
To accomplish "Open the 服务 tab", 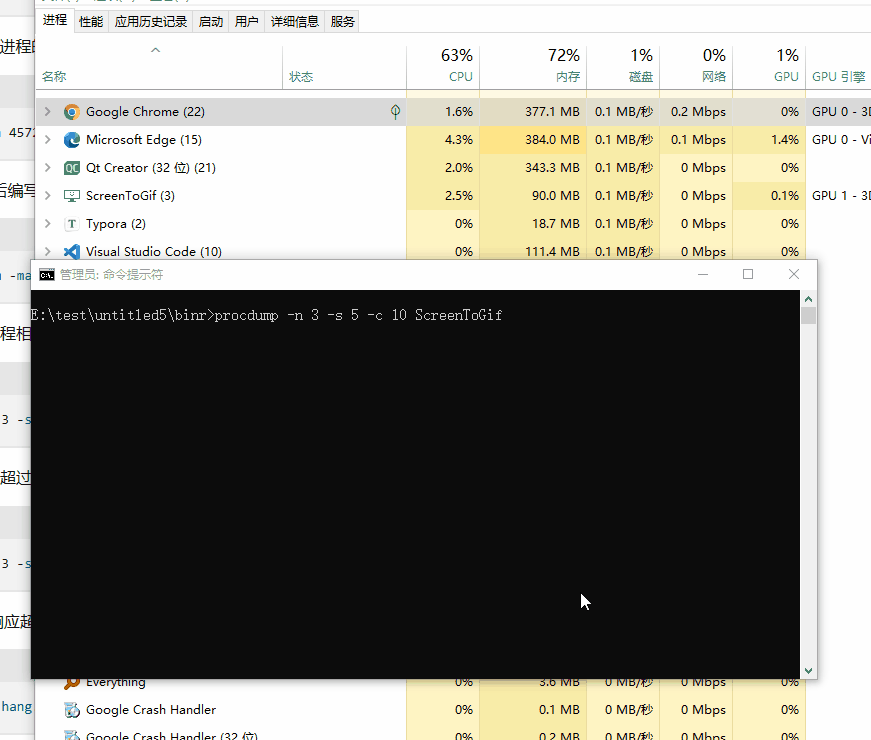I will tap(342, 22).
